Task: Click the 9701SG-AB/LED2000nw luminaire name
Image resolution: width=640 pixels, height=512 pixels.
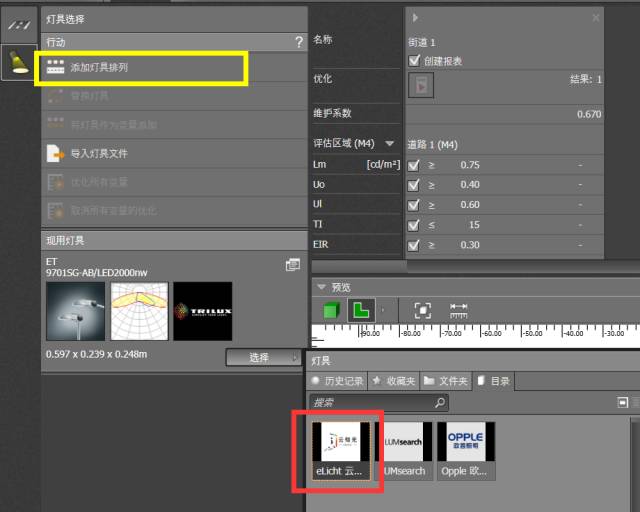Action: pyautogui.click(x=96, y=272)
